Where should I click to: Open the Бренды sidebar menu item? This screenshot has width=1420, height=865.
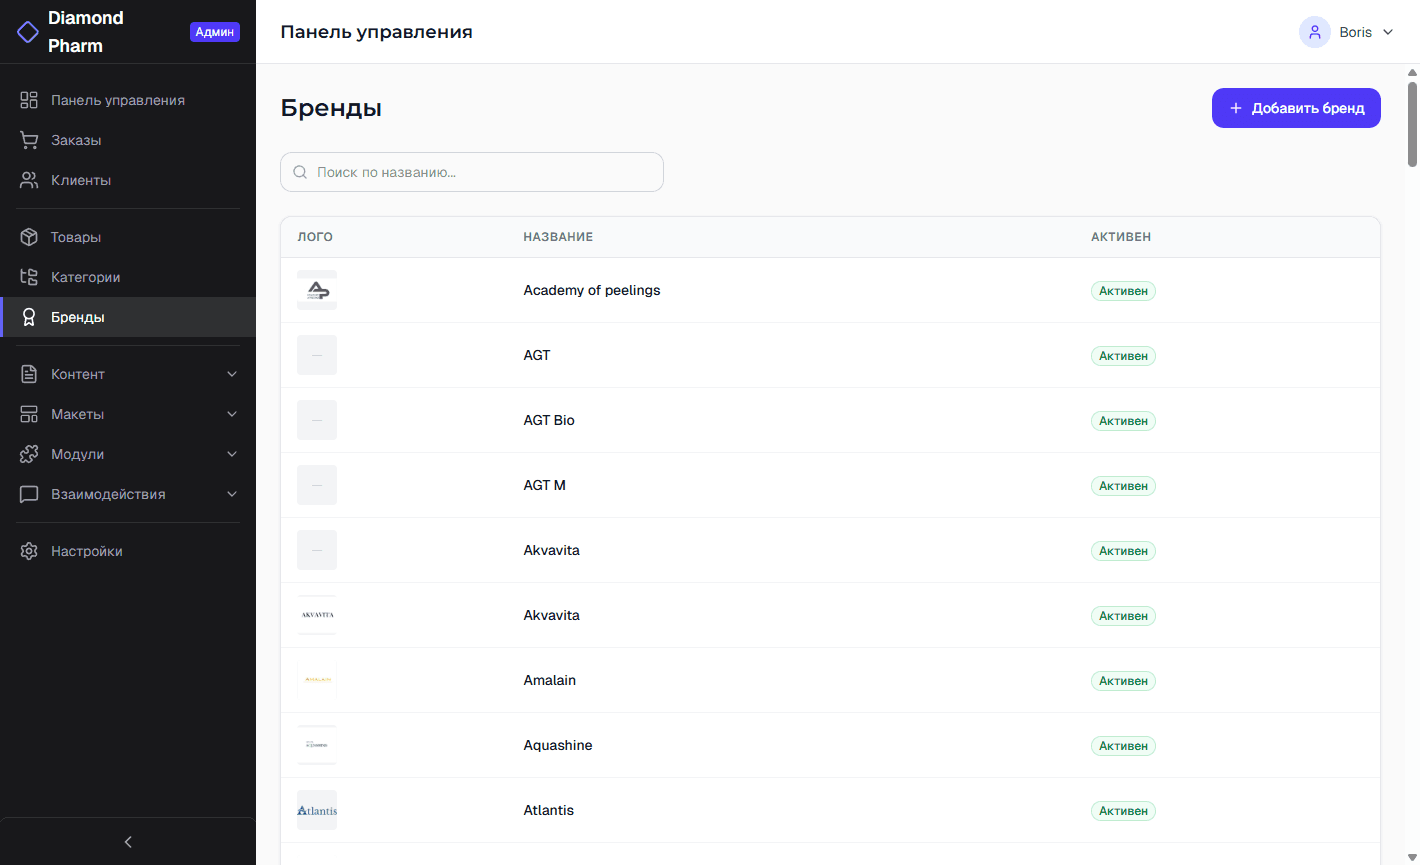[78, 317]
